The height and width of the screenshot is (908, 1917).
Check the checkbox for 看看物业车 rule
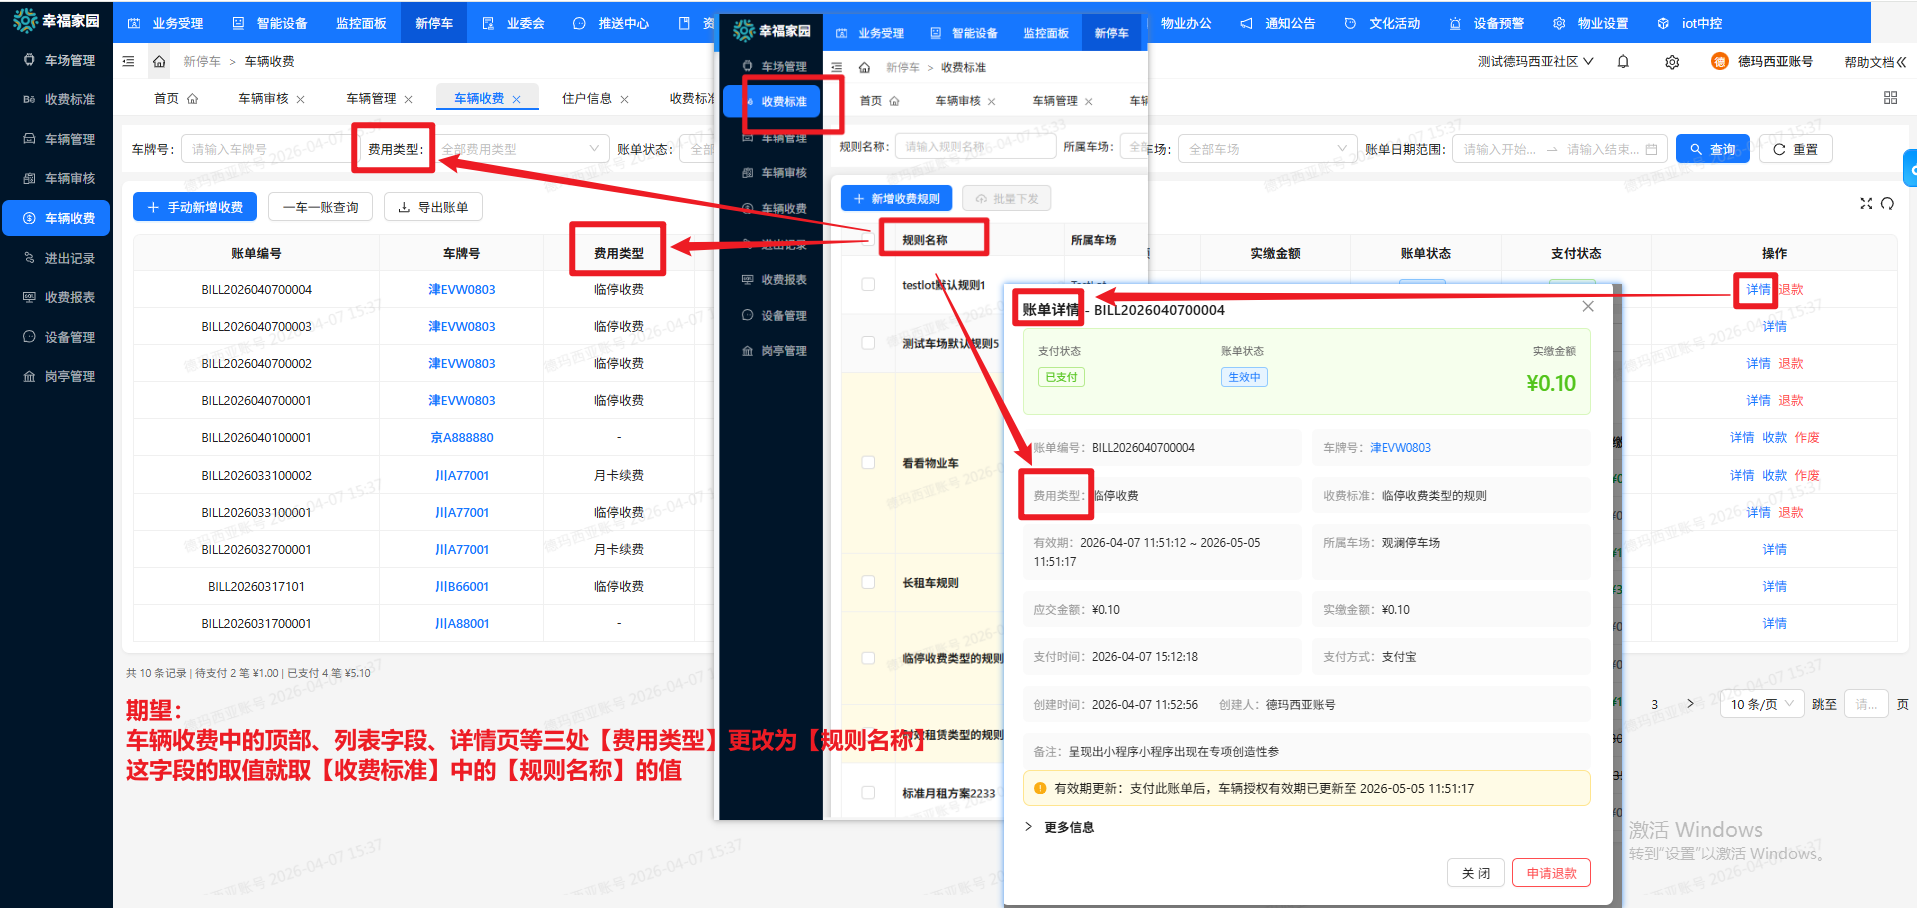point(867,462)
